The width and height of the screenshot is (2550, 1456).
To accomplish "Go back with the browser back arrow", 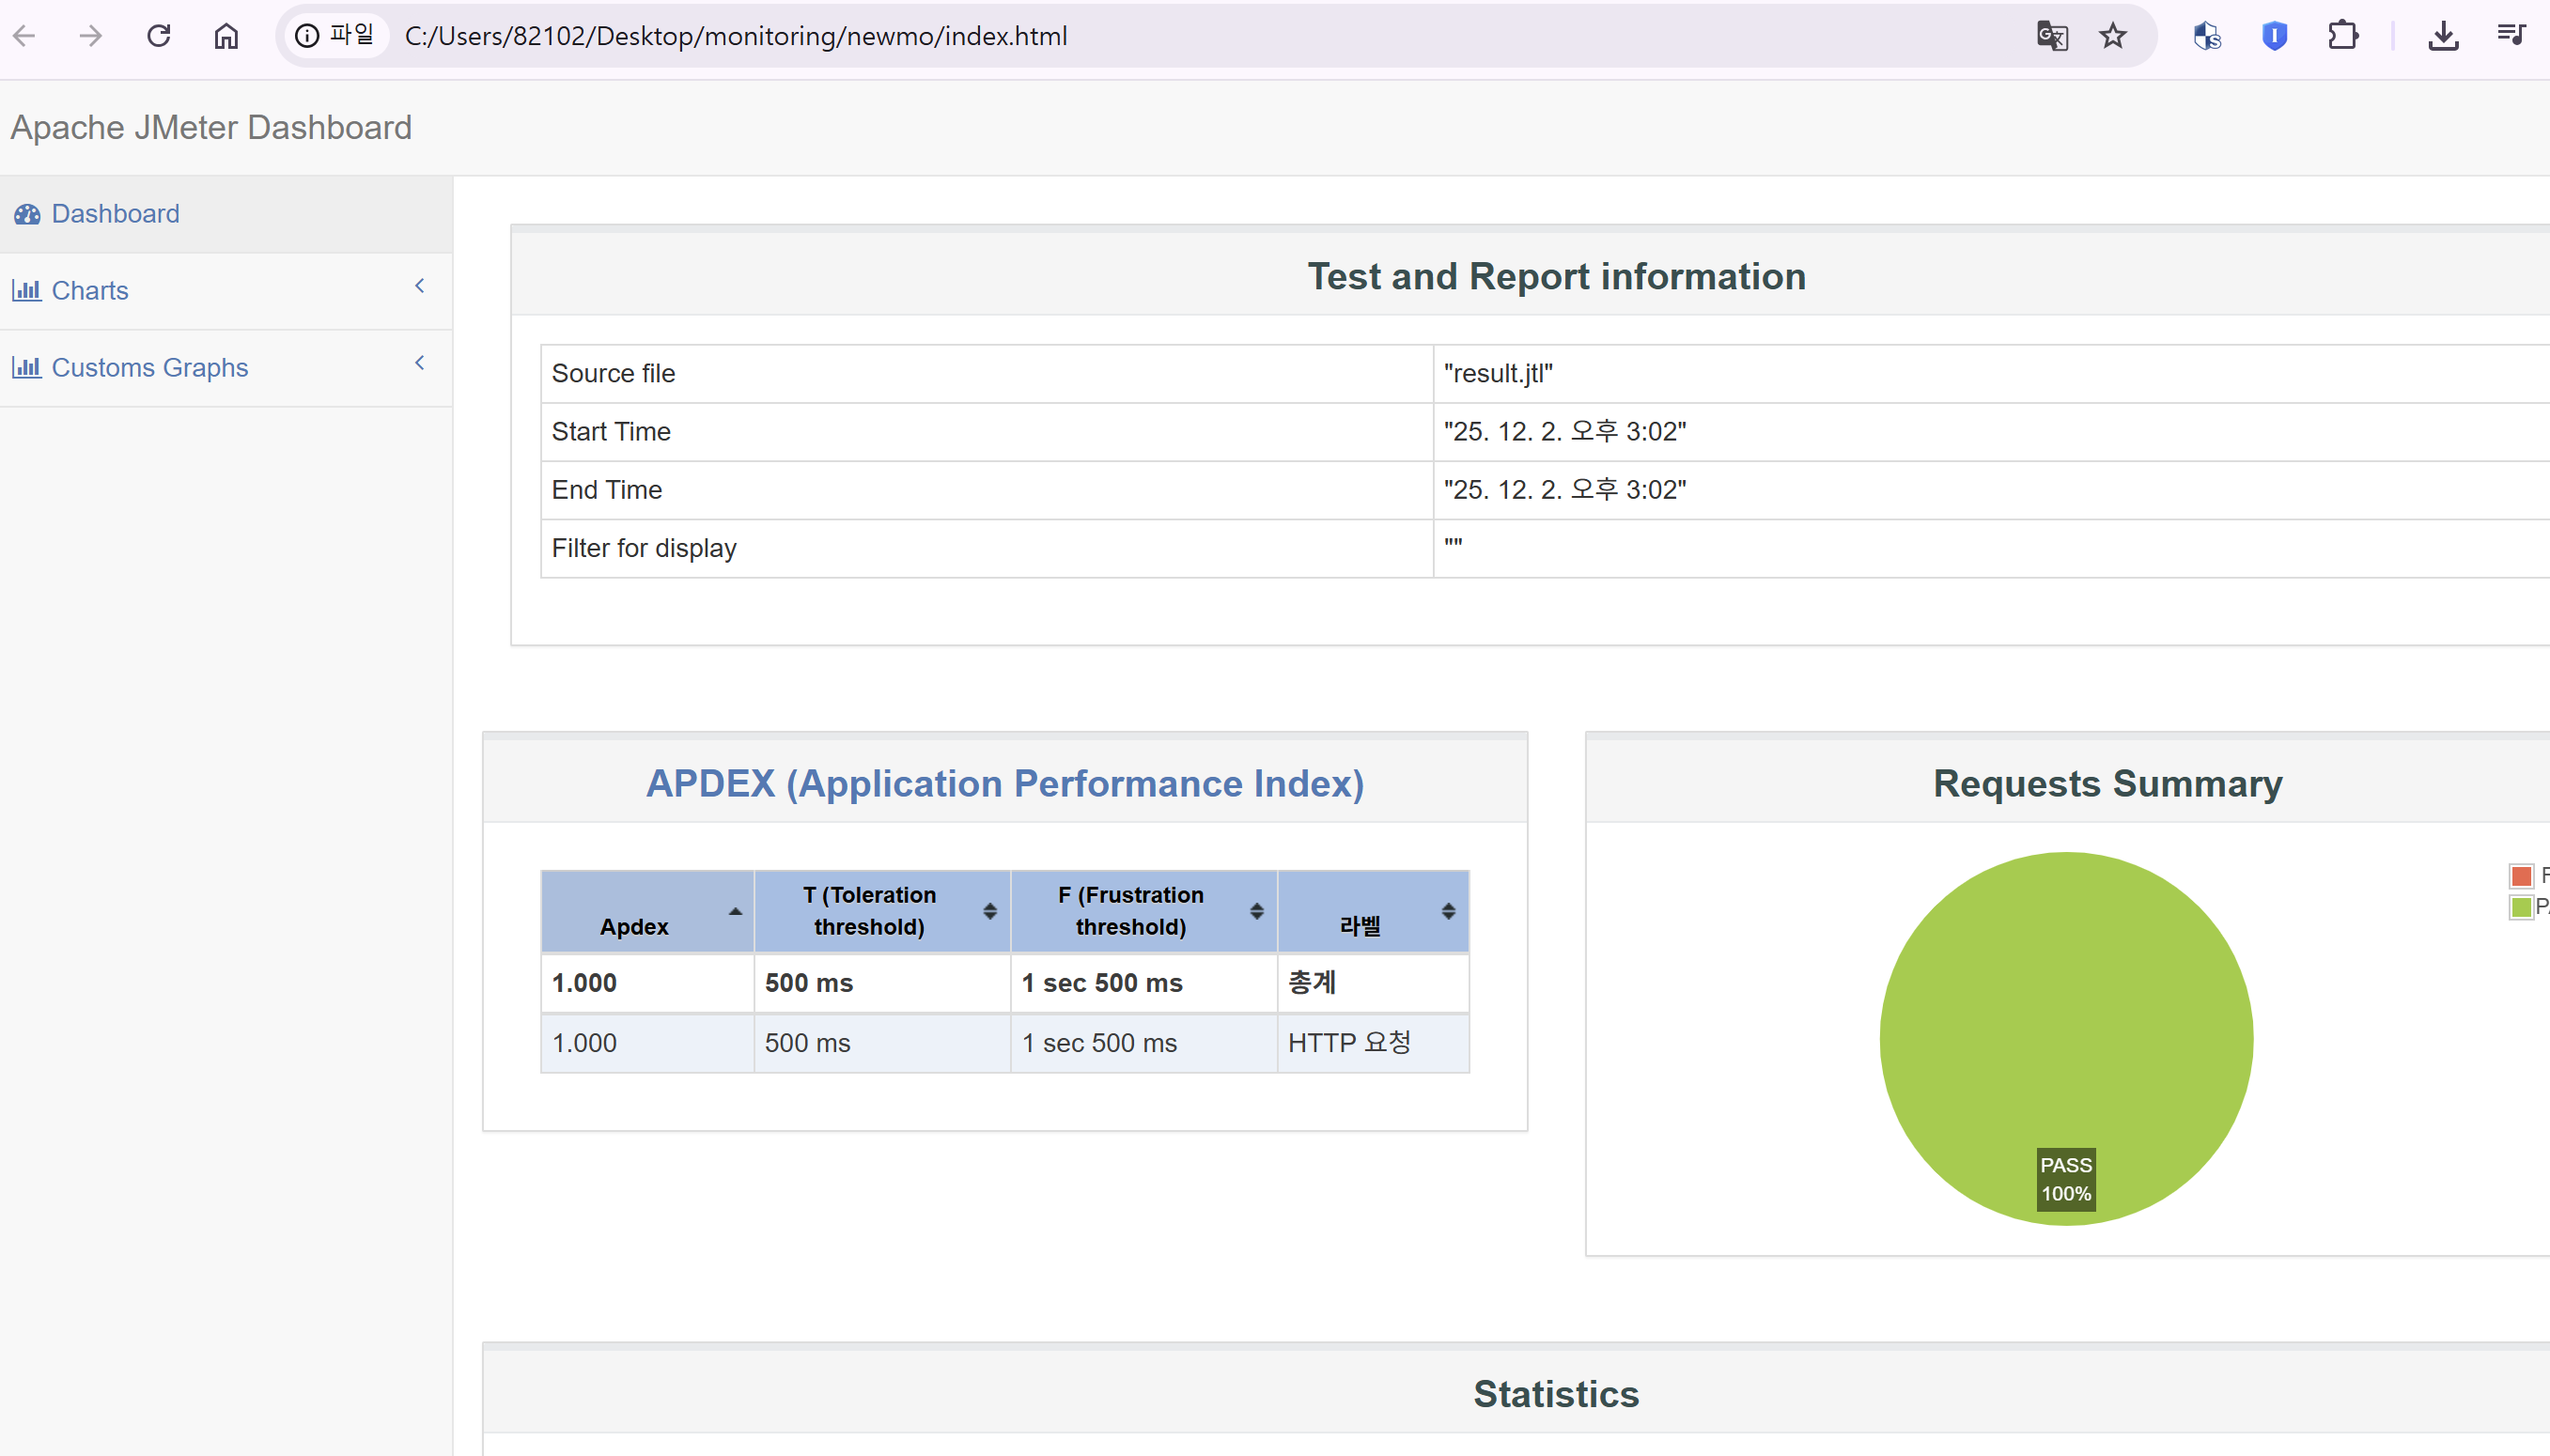I will 24,36.
